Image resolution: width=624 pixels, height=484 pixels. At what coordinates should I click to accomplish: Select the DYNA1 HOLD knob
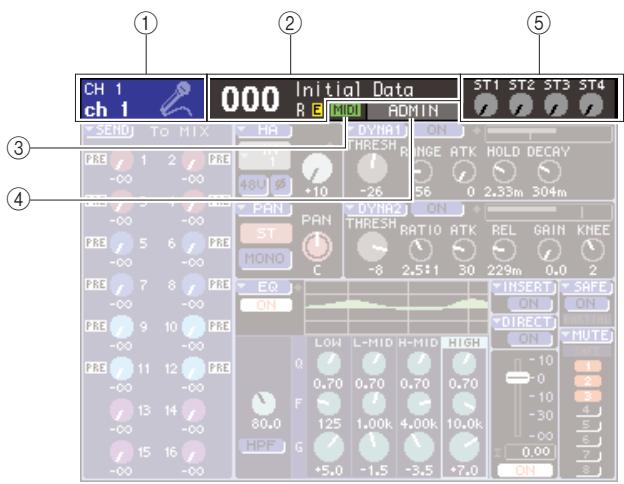[504, 172]
